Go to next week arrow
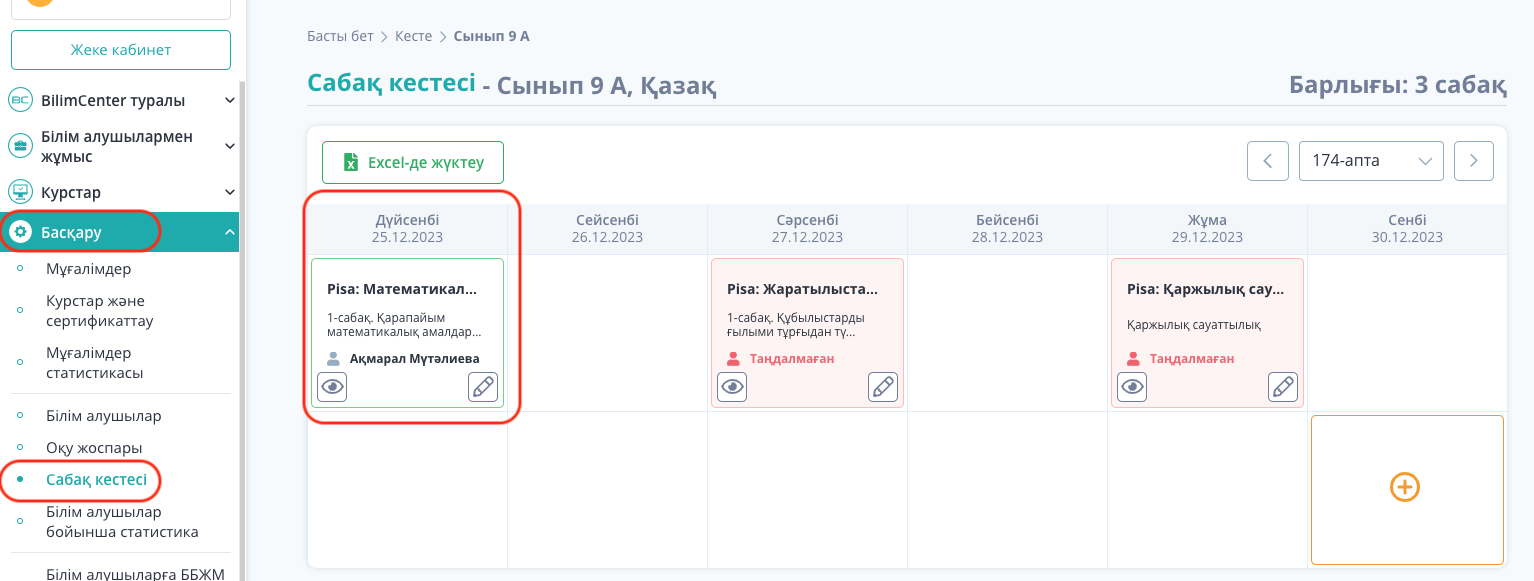 1474,161
